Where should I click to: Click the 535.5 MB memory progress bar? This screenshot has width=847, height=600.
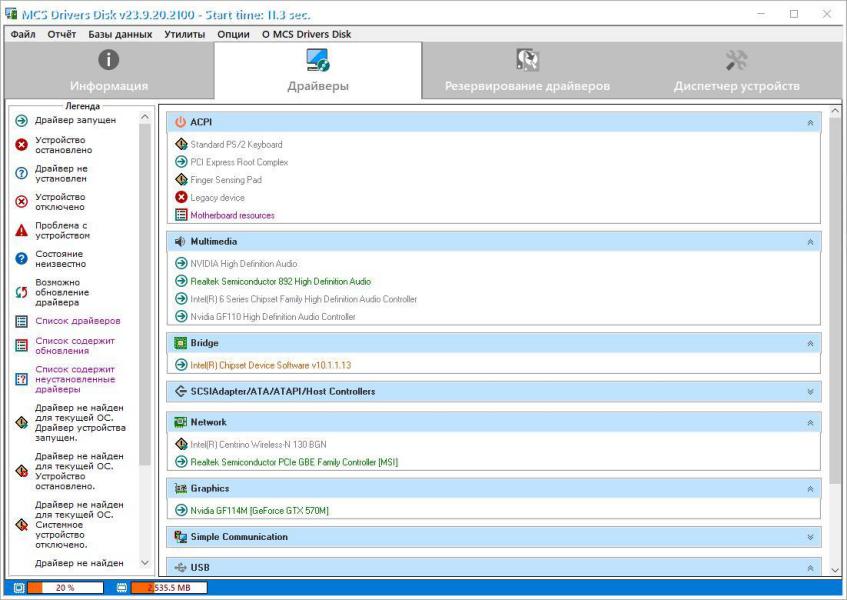(169, 588)
